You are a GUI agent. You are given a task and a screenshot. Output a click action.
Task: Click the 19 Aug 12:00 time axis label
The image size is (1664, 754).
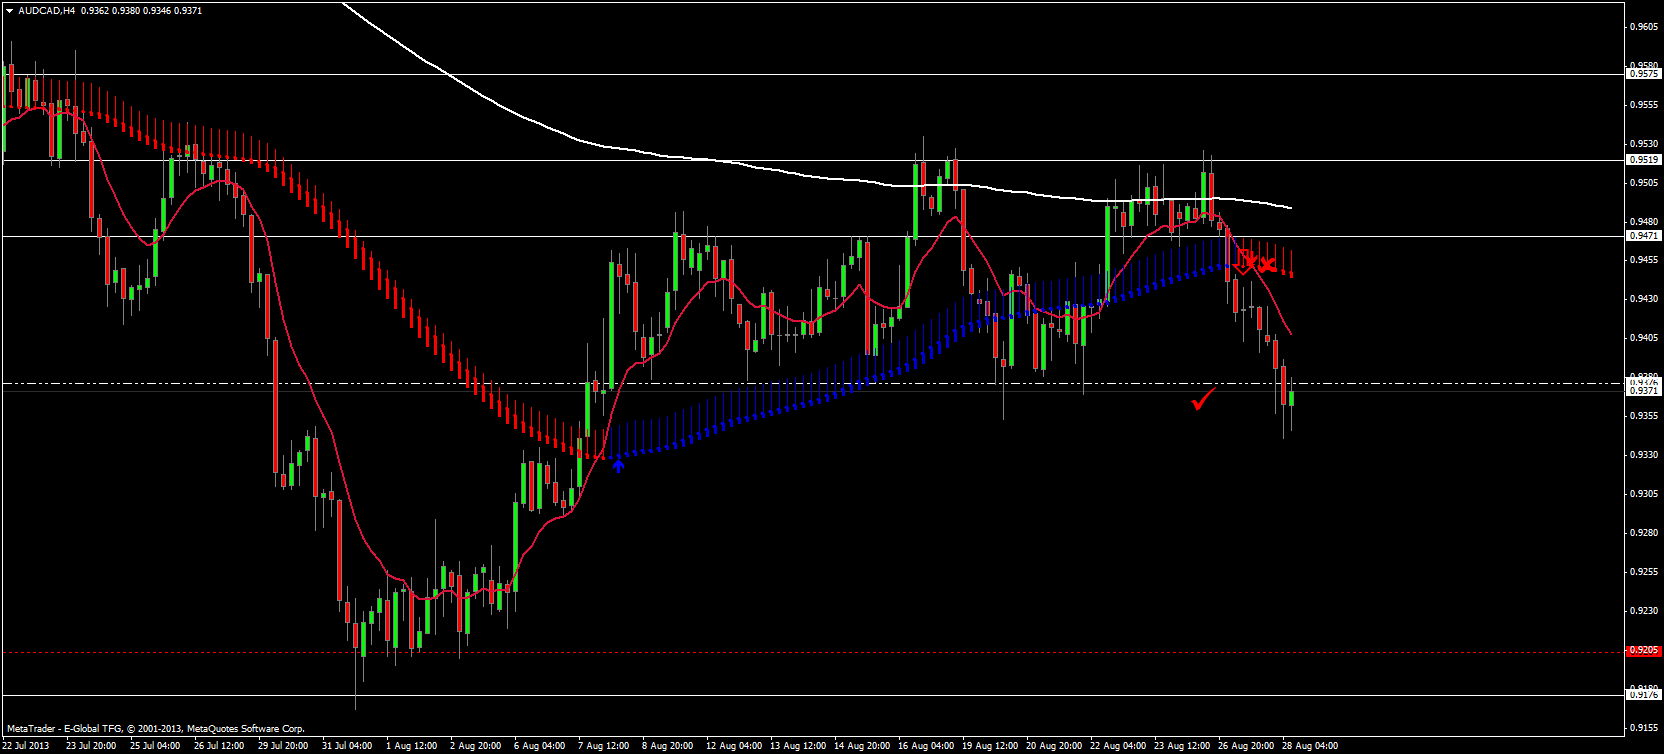click(989, 746)
